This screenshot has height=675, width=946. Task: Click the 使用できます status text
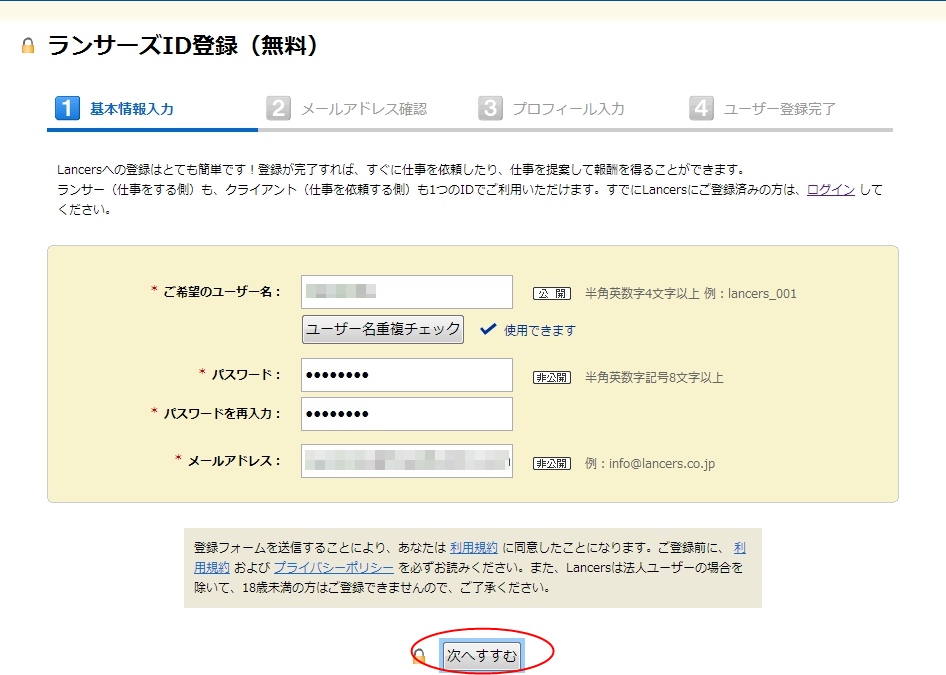click(540, 331)
